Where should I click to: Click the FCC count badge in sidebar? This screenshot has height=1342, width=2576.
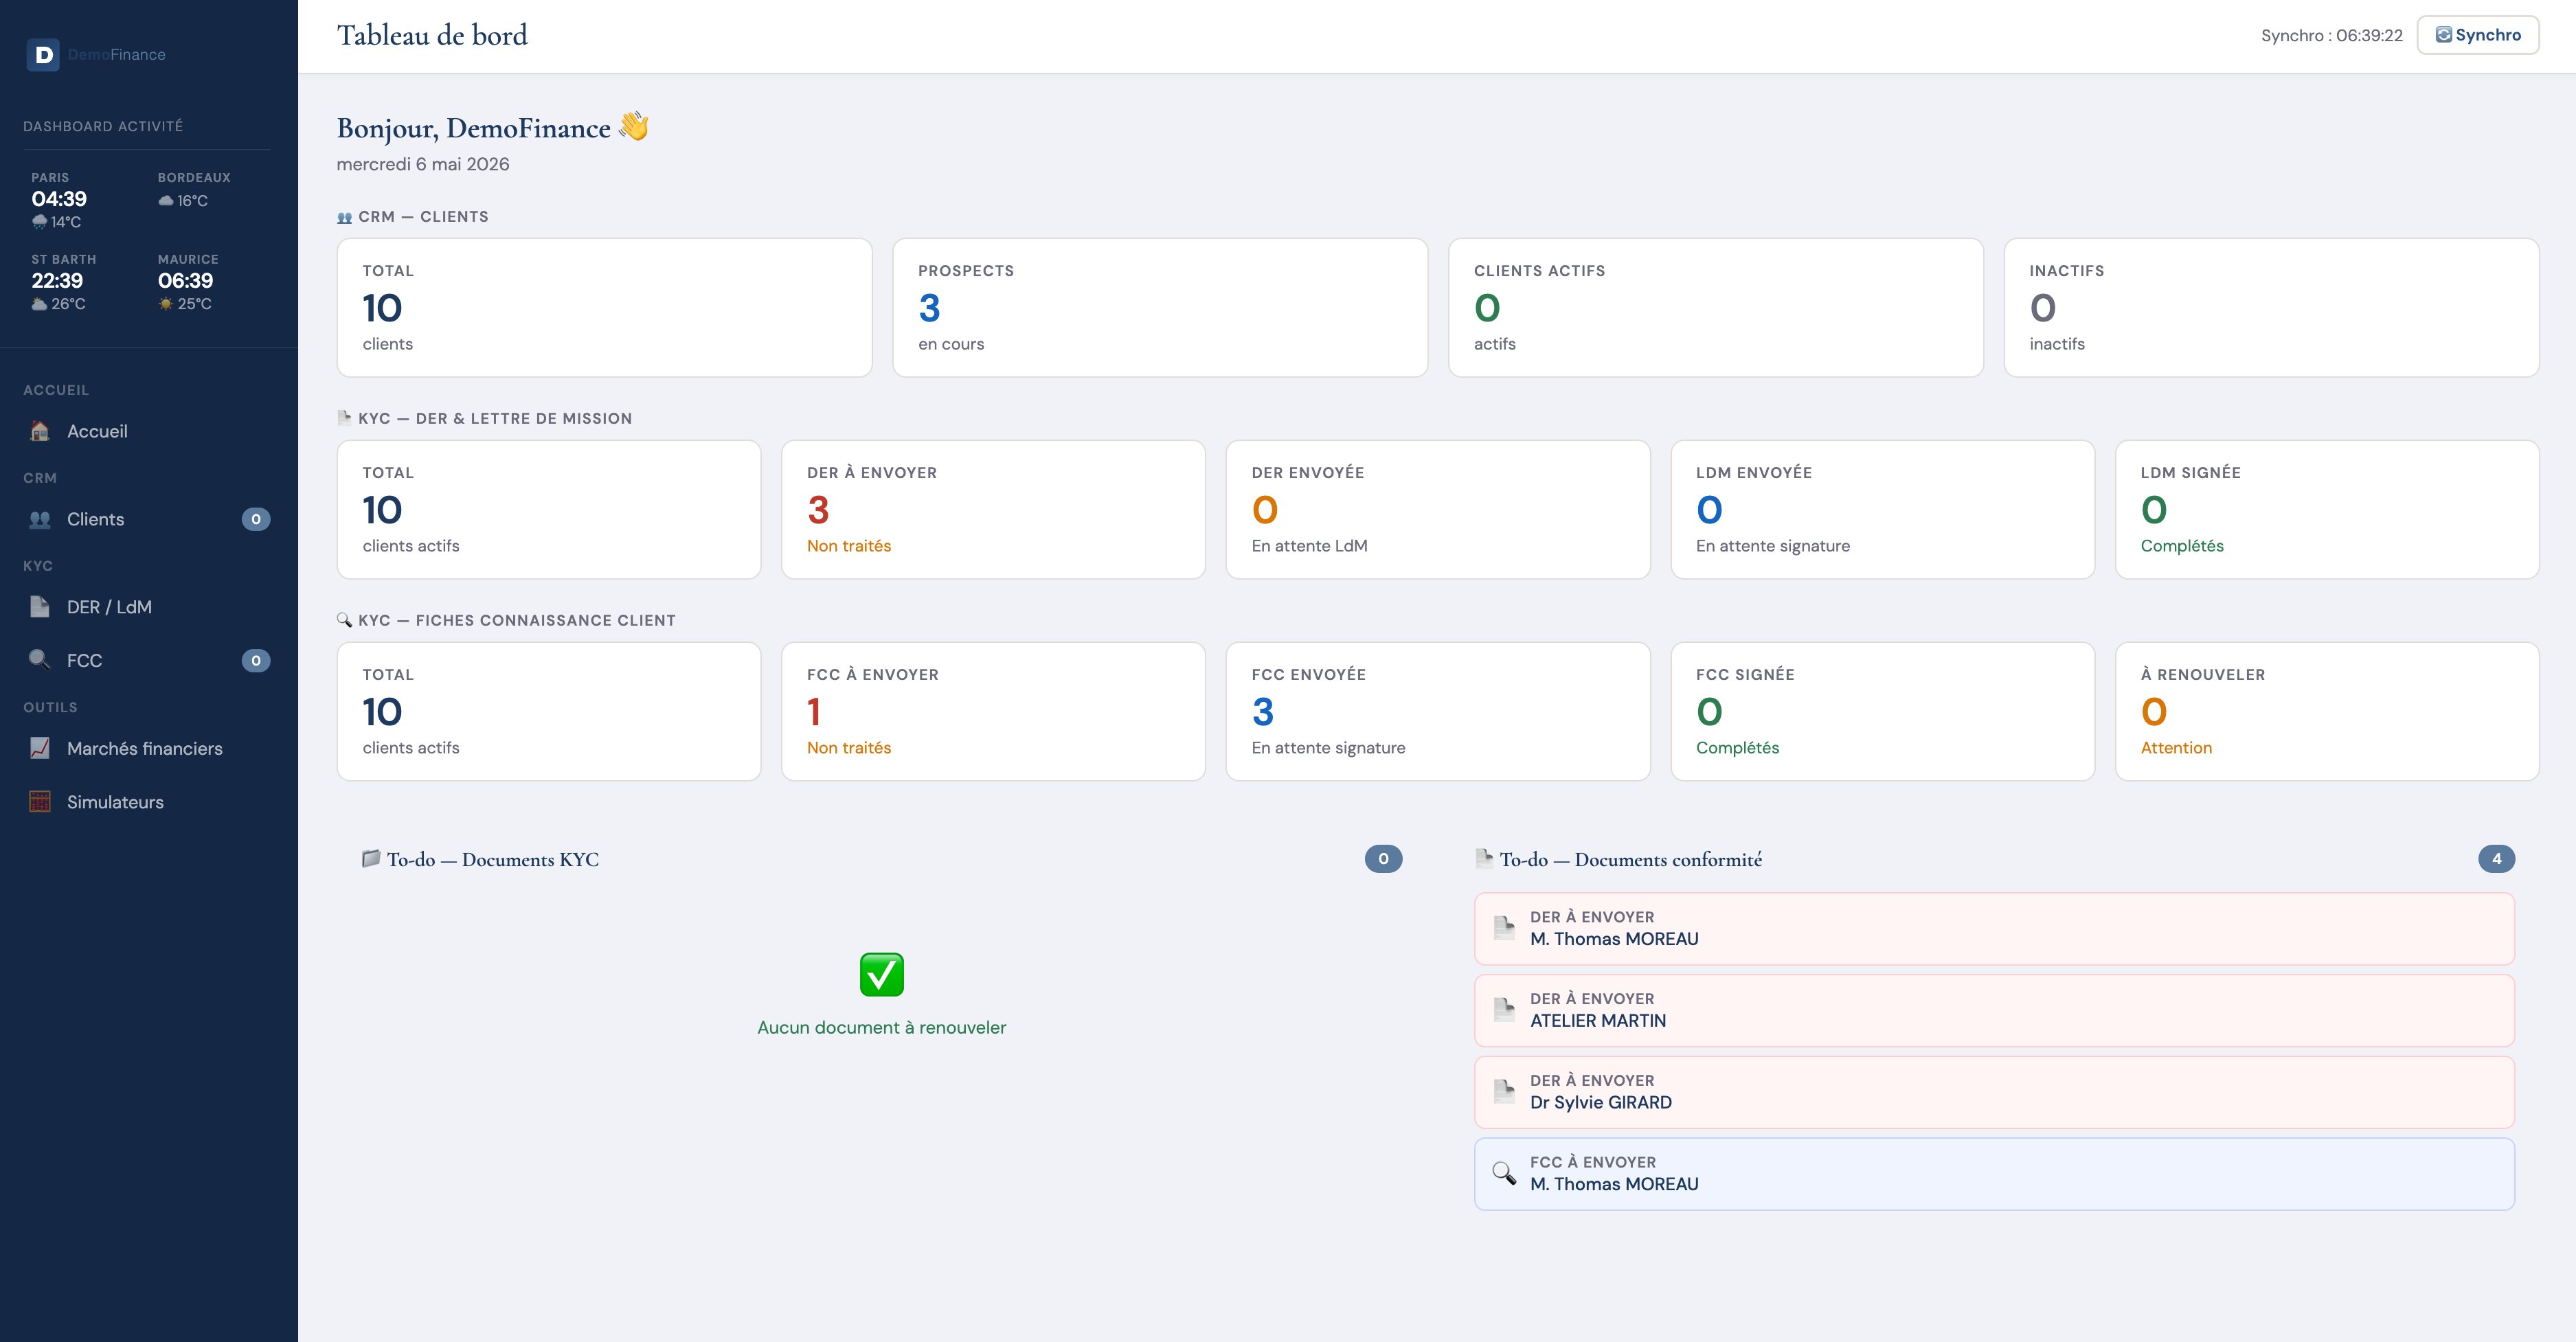[x=256, y=660]
